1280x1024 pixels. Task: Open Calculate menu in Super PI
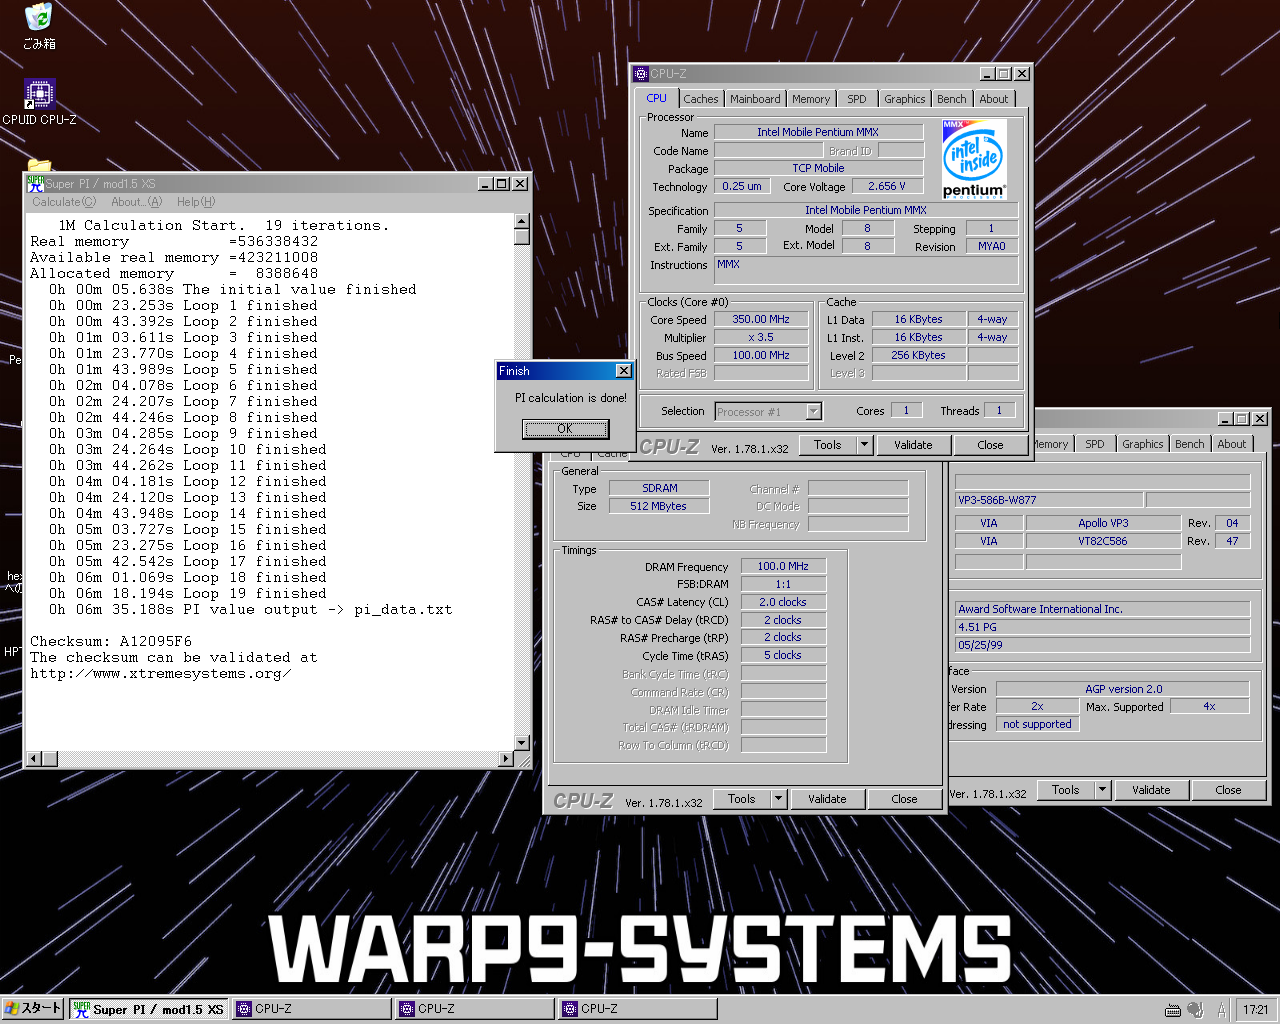64,202
